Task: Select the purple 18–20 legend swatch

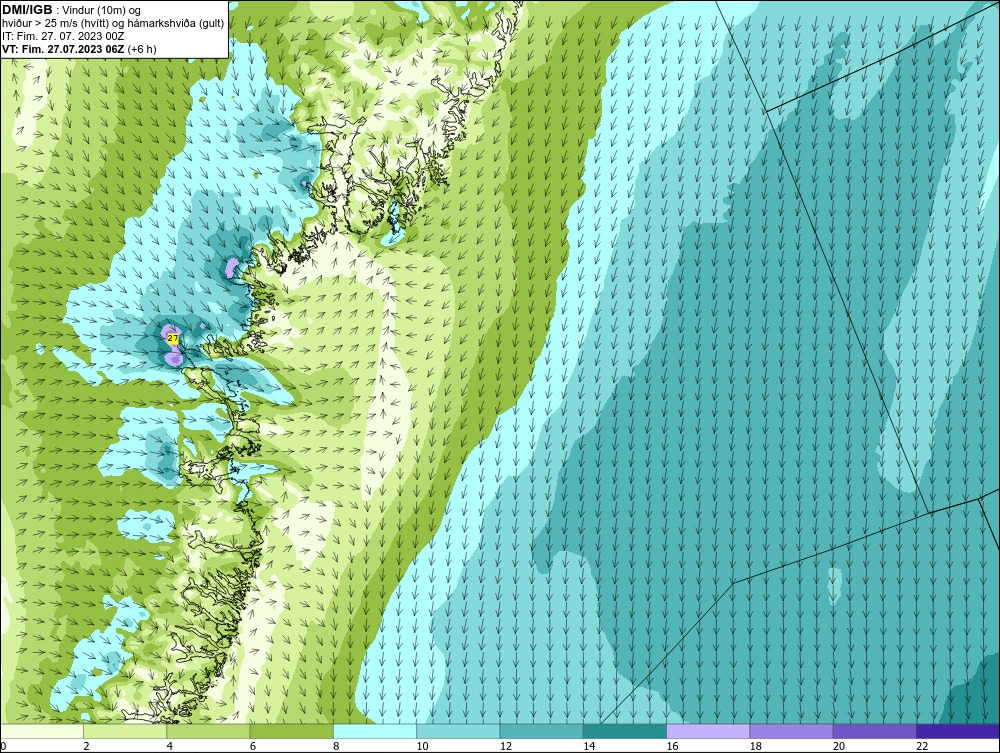Action: point(791,731)
